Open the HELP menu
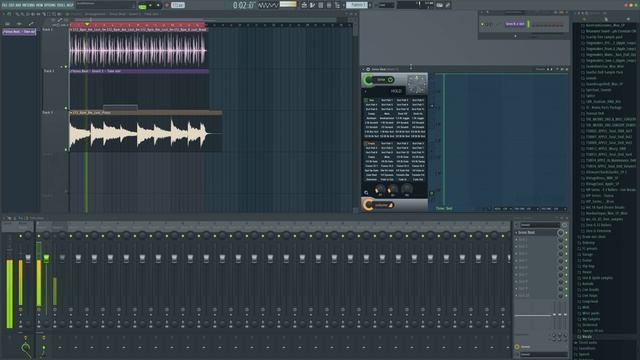The image size is (640, 360). 70,5
